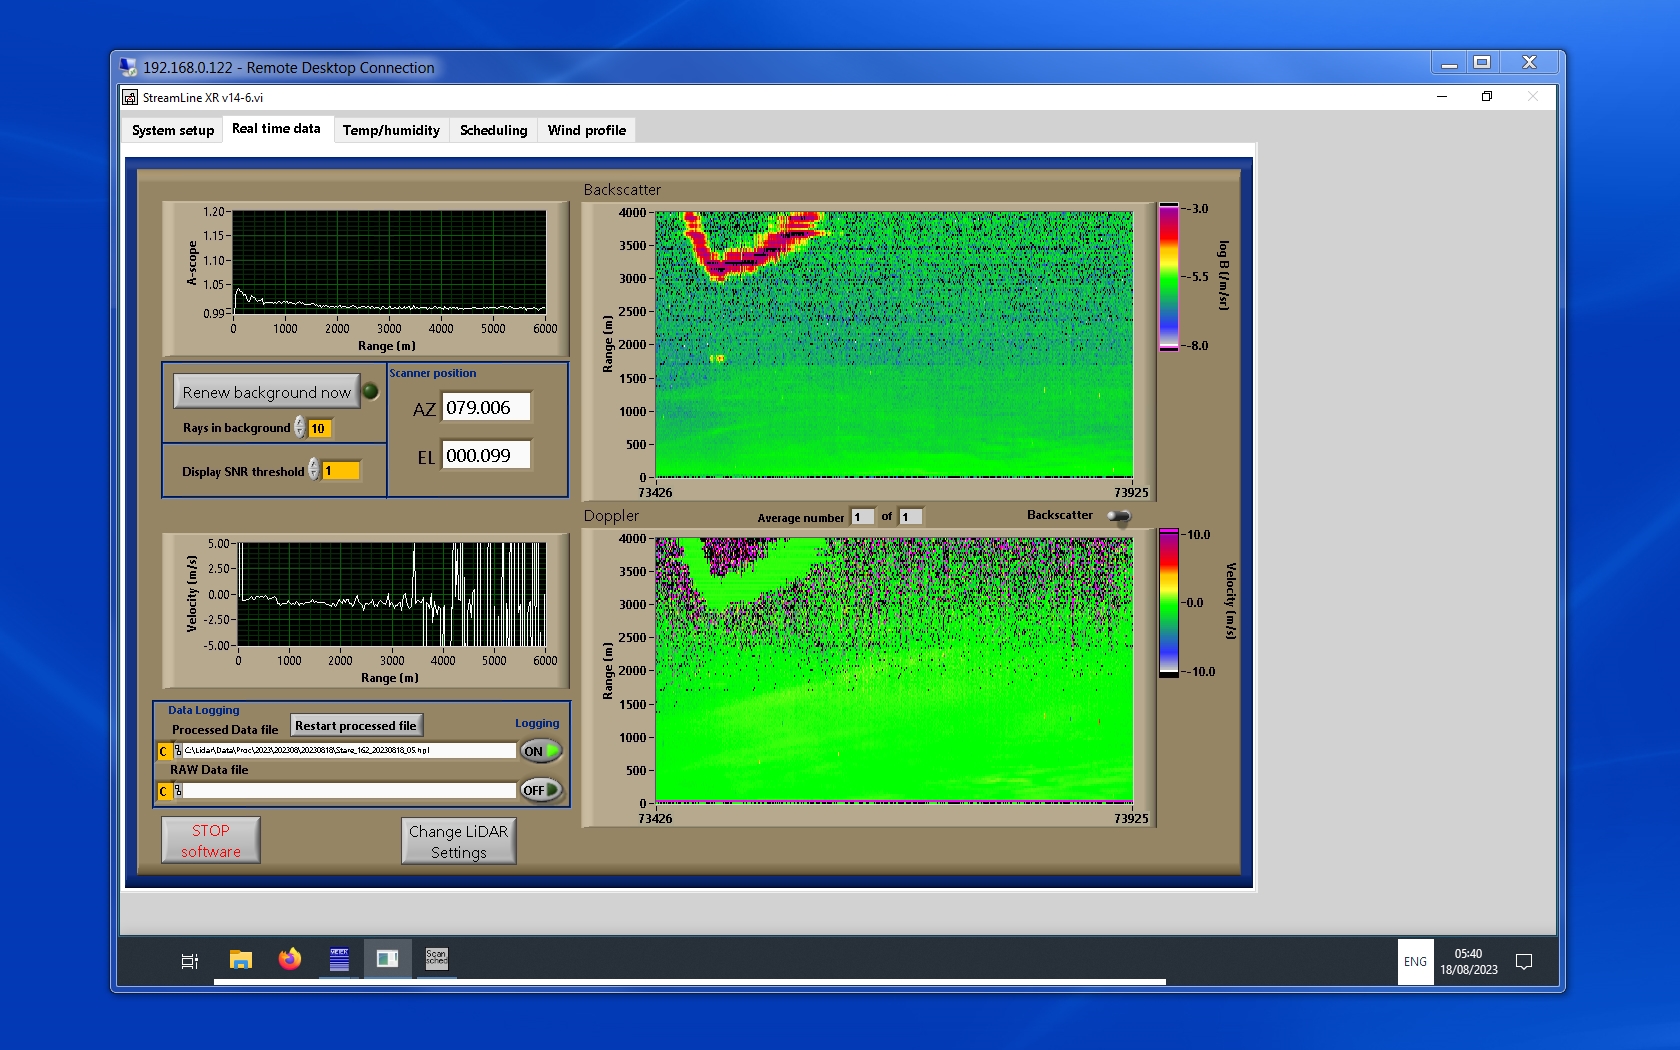Click the Change LiDAR Settings button
Image resolution: width=1680 pixels, height=1050 pixels.
(459, 841)
